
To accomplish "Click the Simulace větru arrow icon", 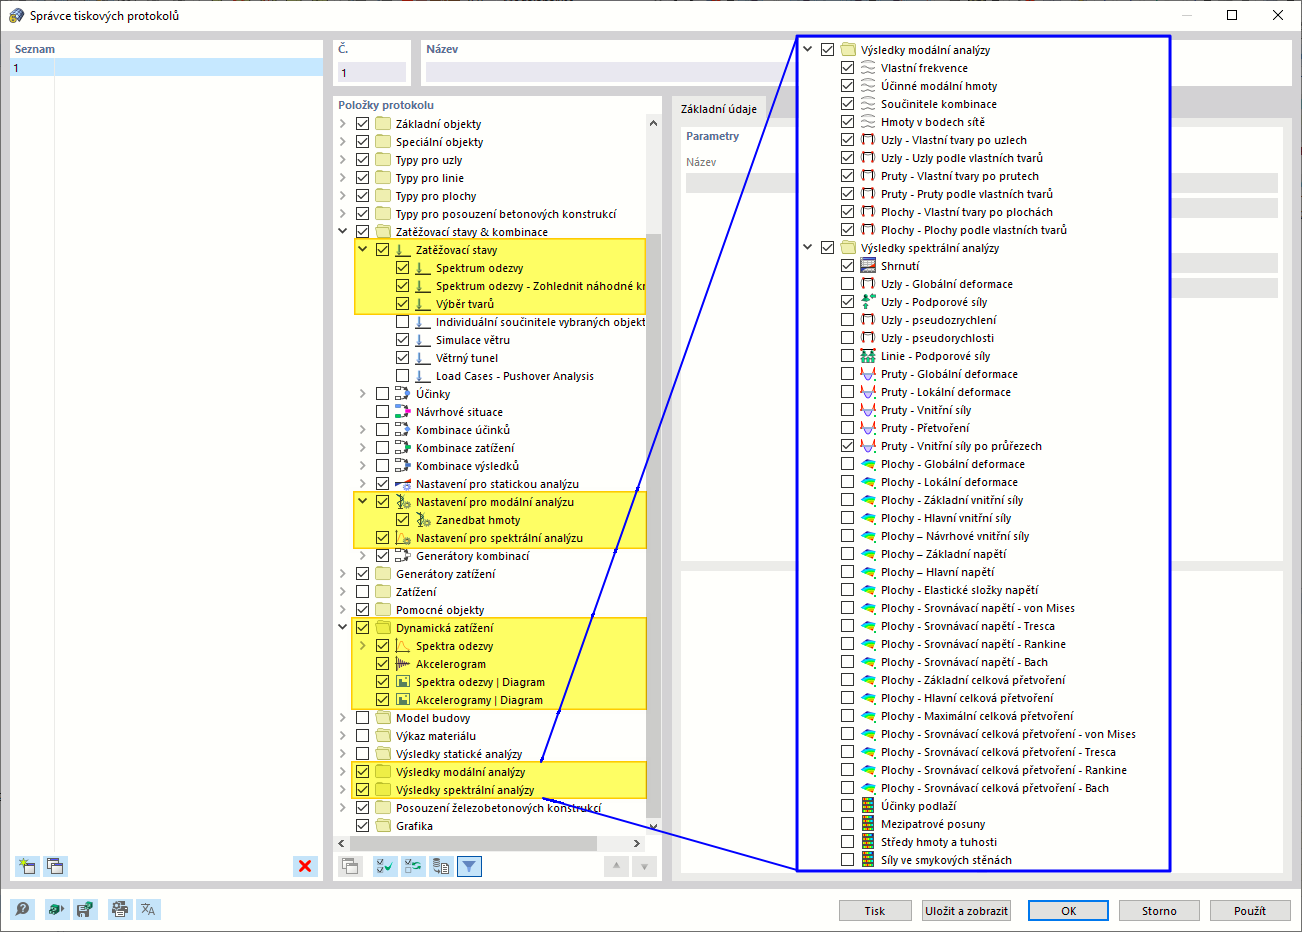I will (x=423, y=340).
